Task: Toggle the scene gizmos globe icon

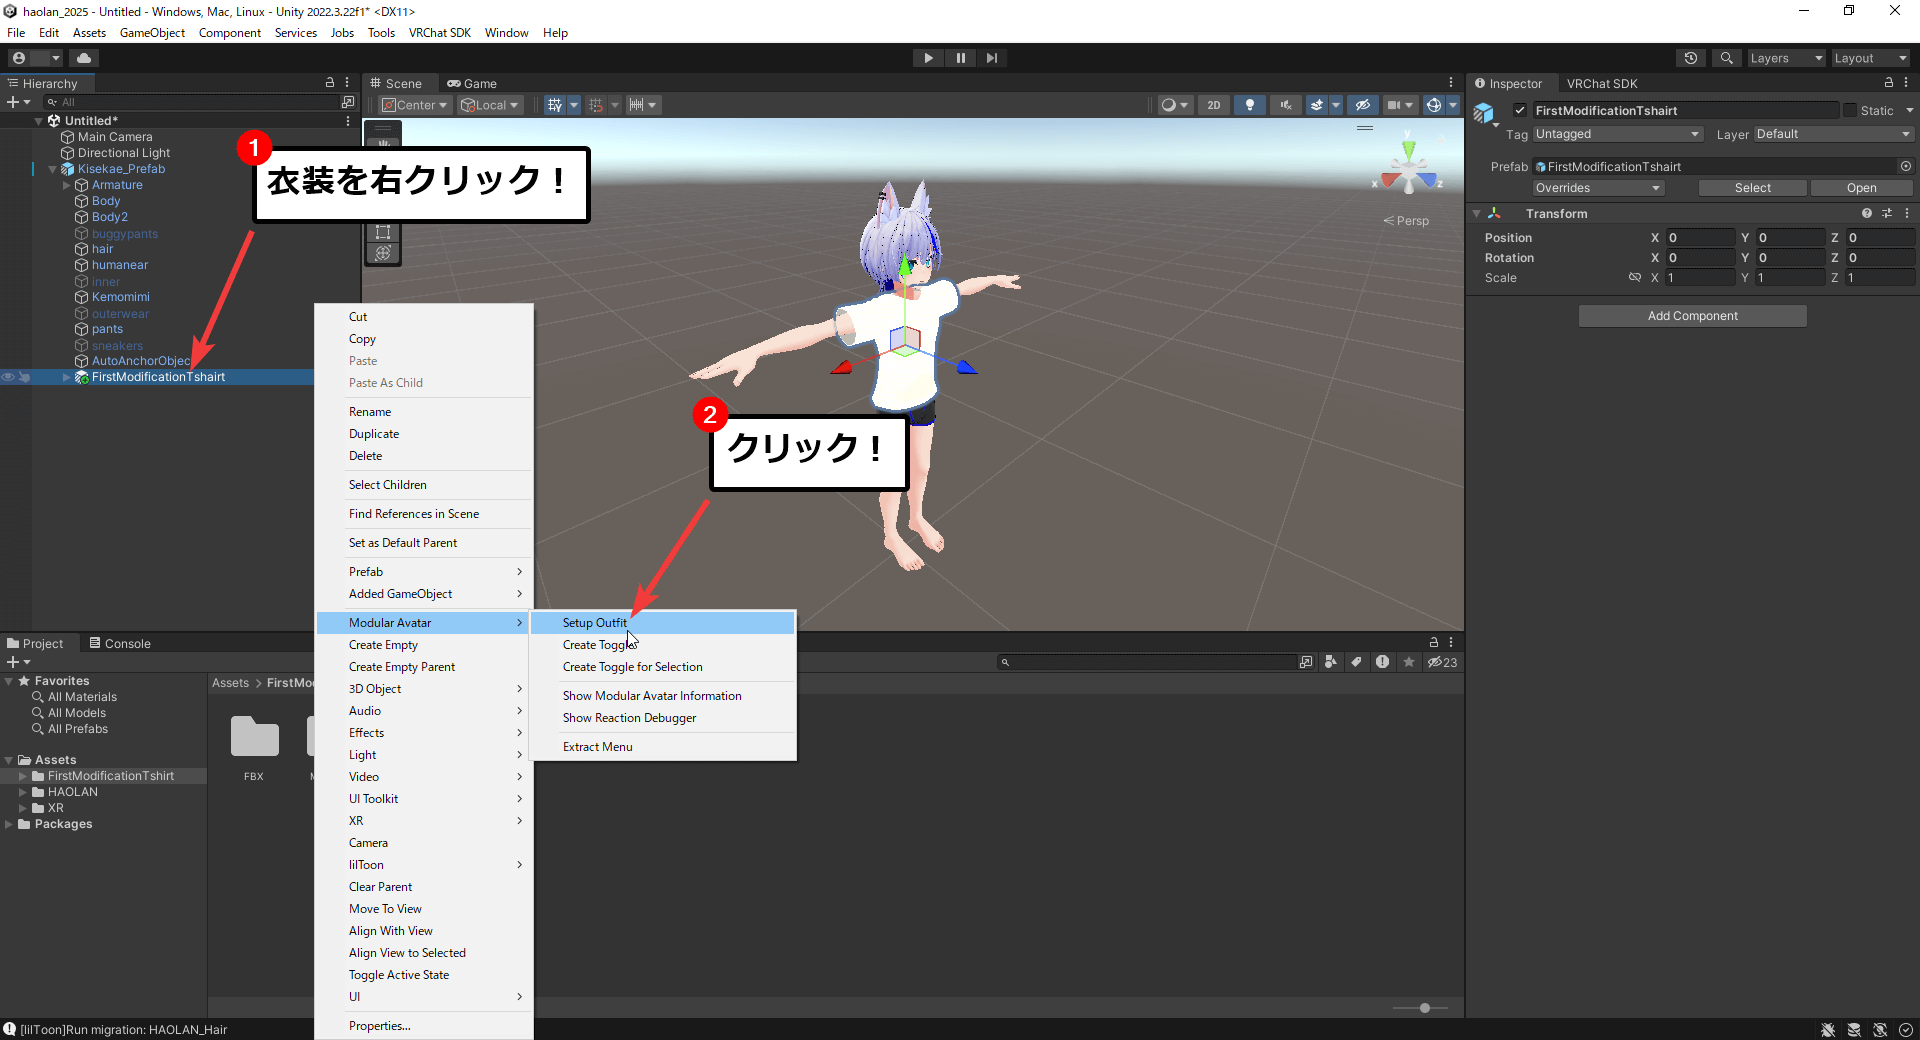Action: (1434, 105)
